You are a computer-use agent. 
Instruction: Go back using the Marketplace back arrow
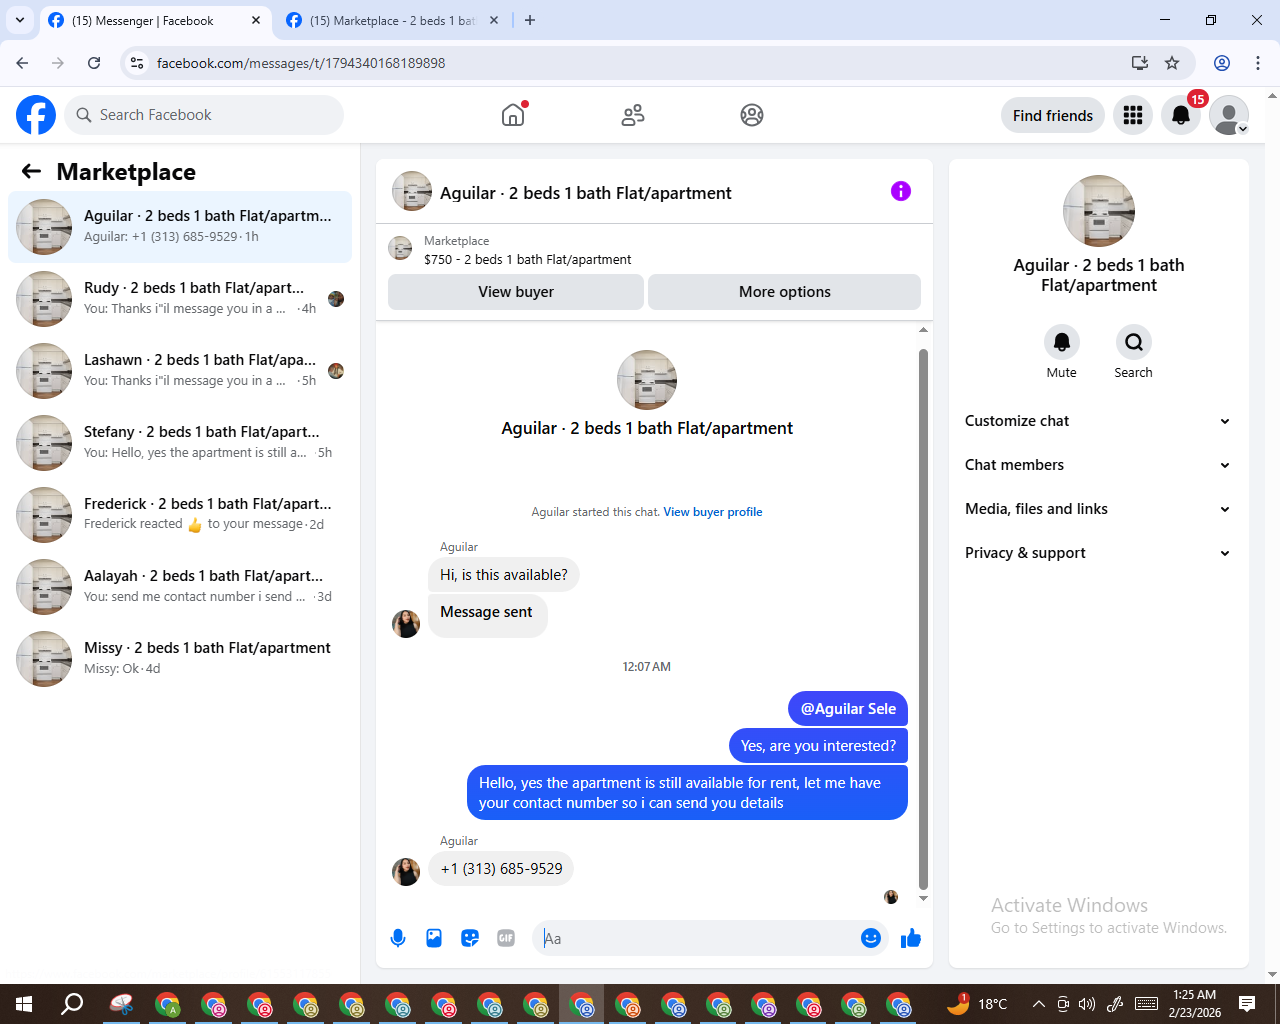click(x=31, y=171)
